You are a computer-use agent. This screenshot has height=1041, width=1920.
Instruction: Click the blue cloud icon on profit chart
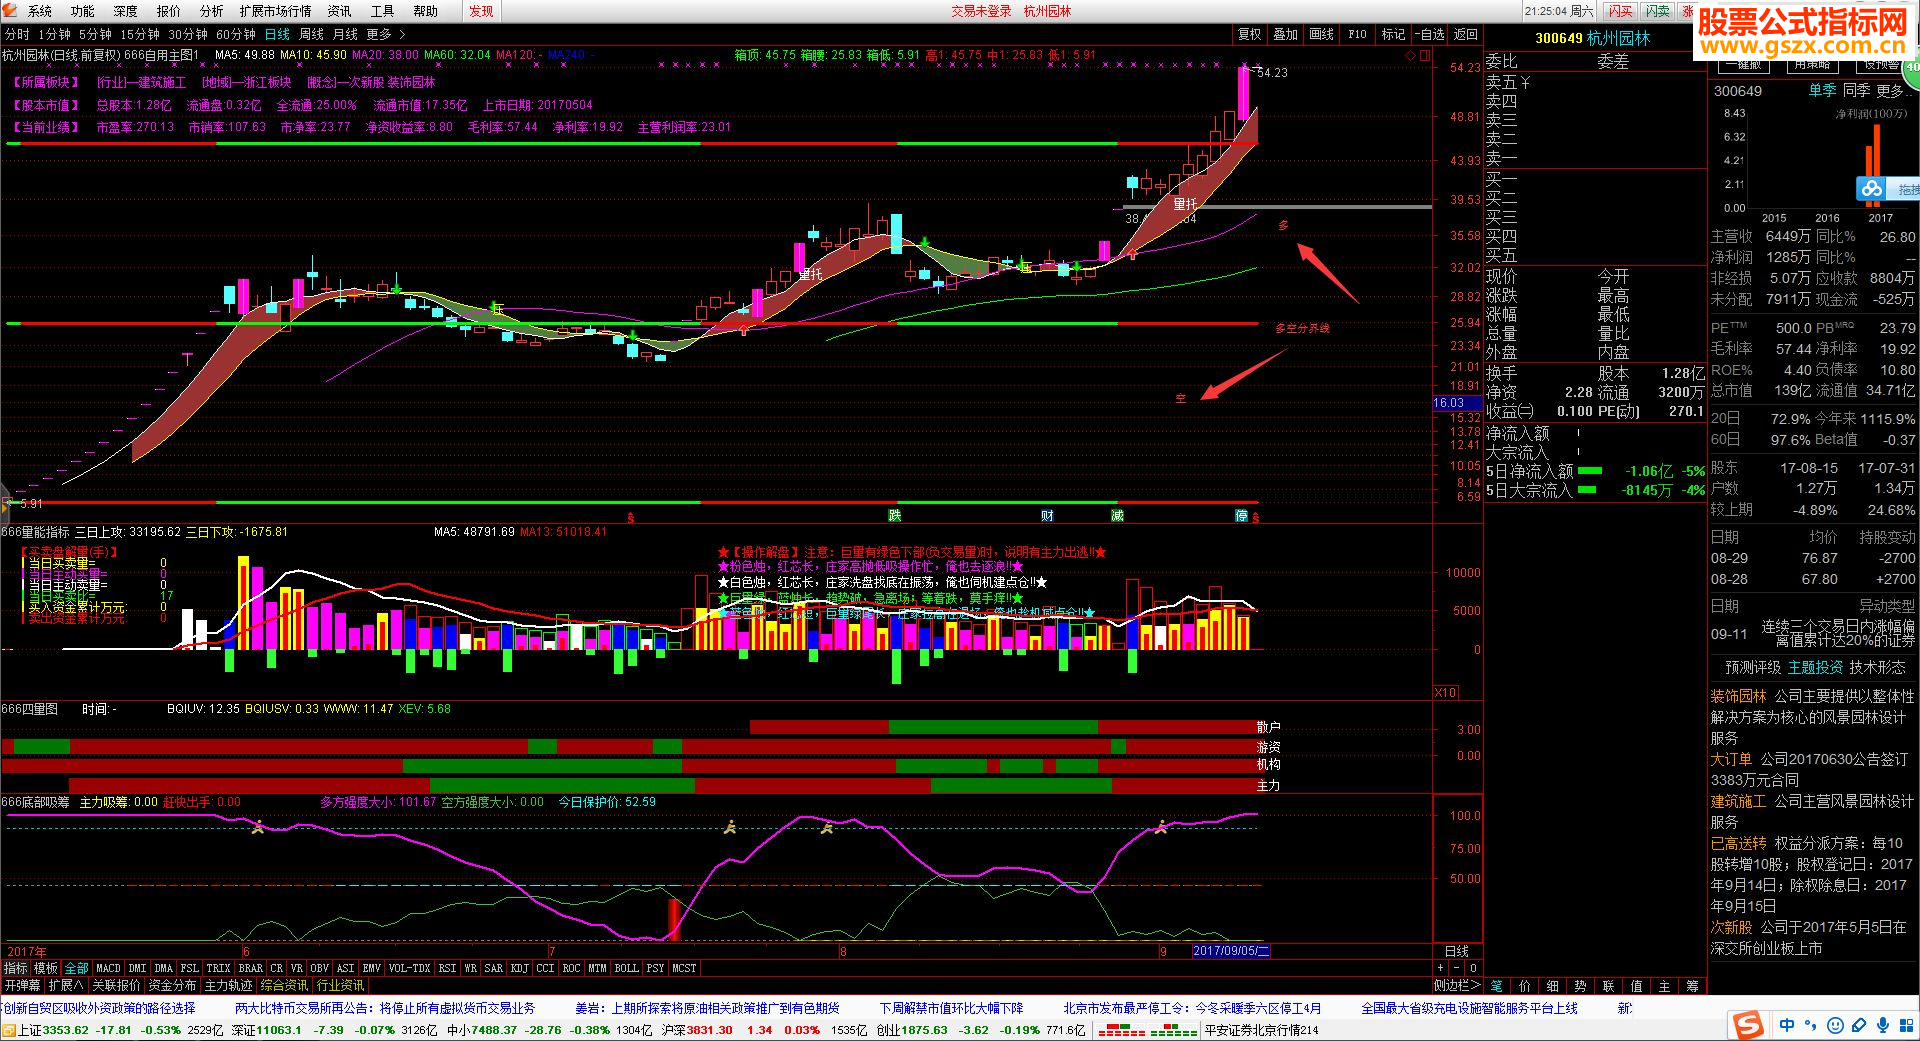[x=1871, y=188]
